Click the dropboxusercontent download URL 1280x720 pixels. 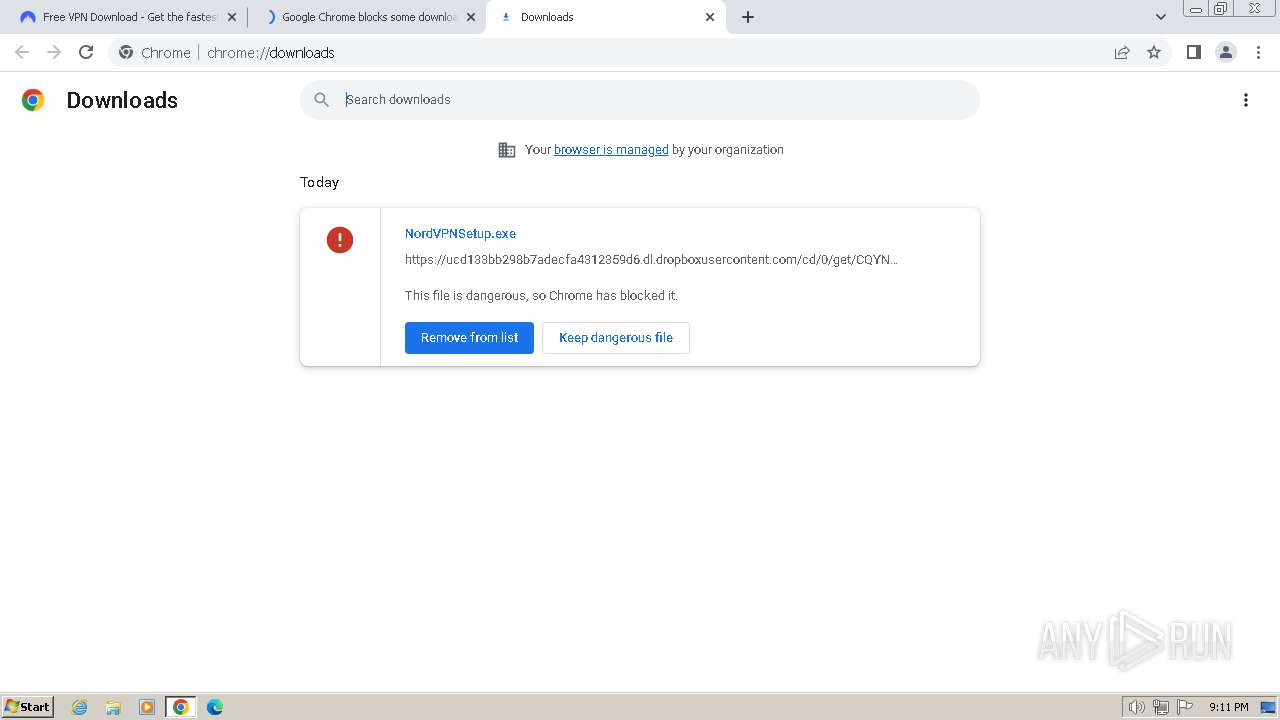point(651,259)
